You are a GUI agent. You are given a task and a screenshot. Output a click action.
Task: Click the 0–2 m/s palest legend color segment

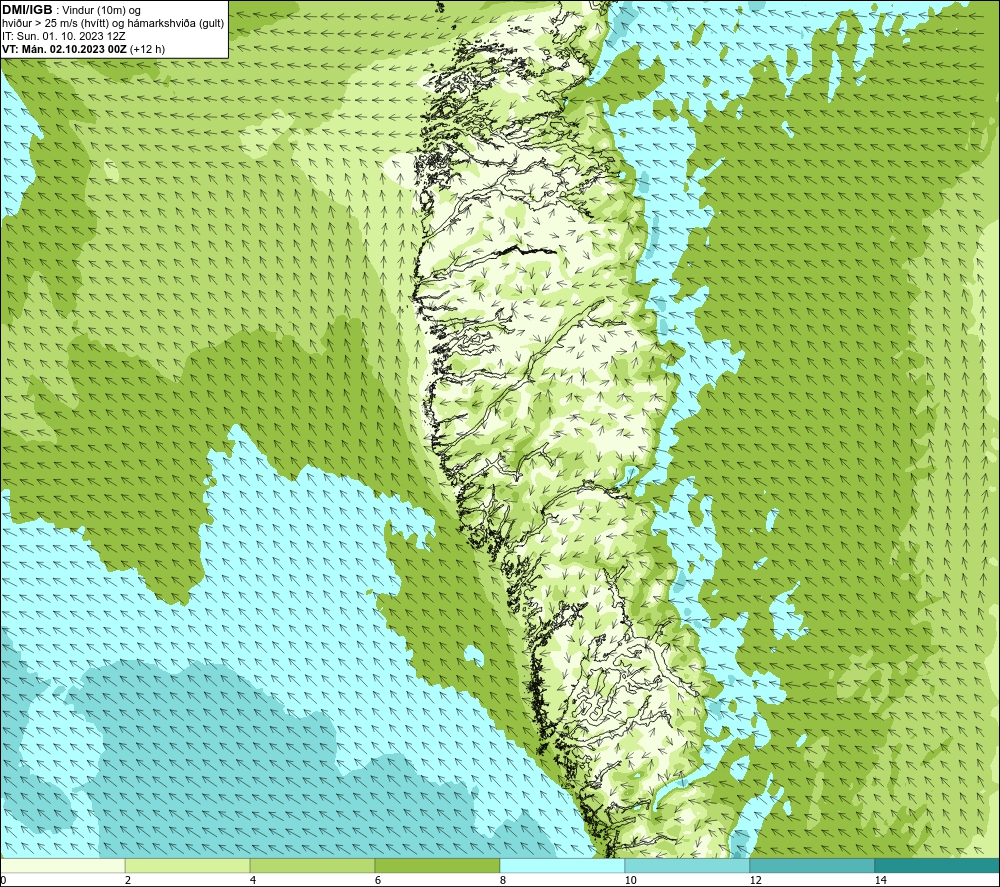62,865
